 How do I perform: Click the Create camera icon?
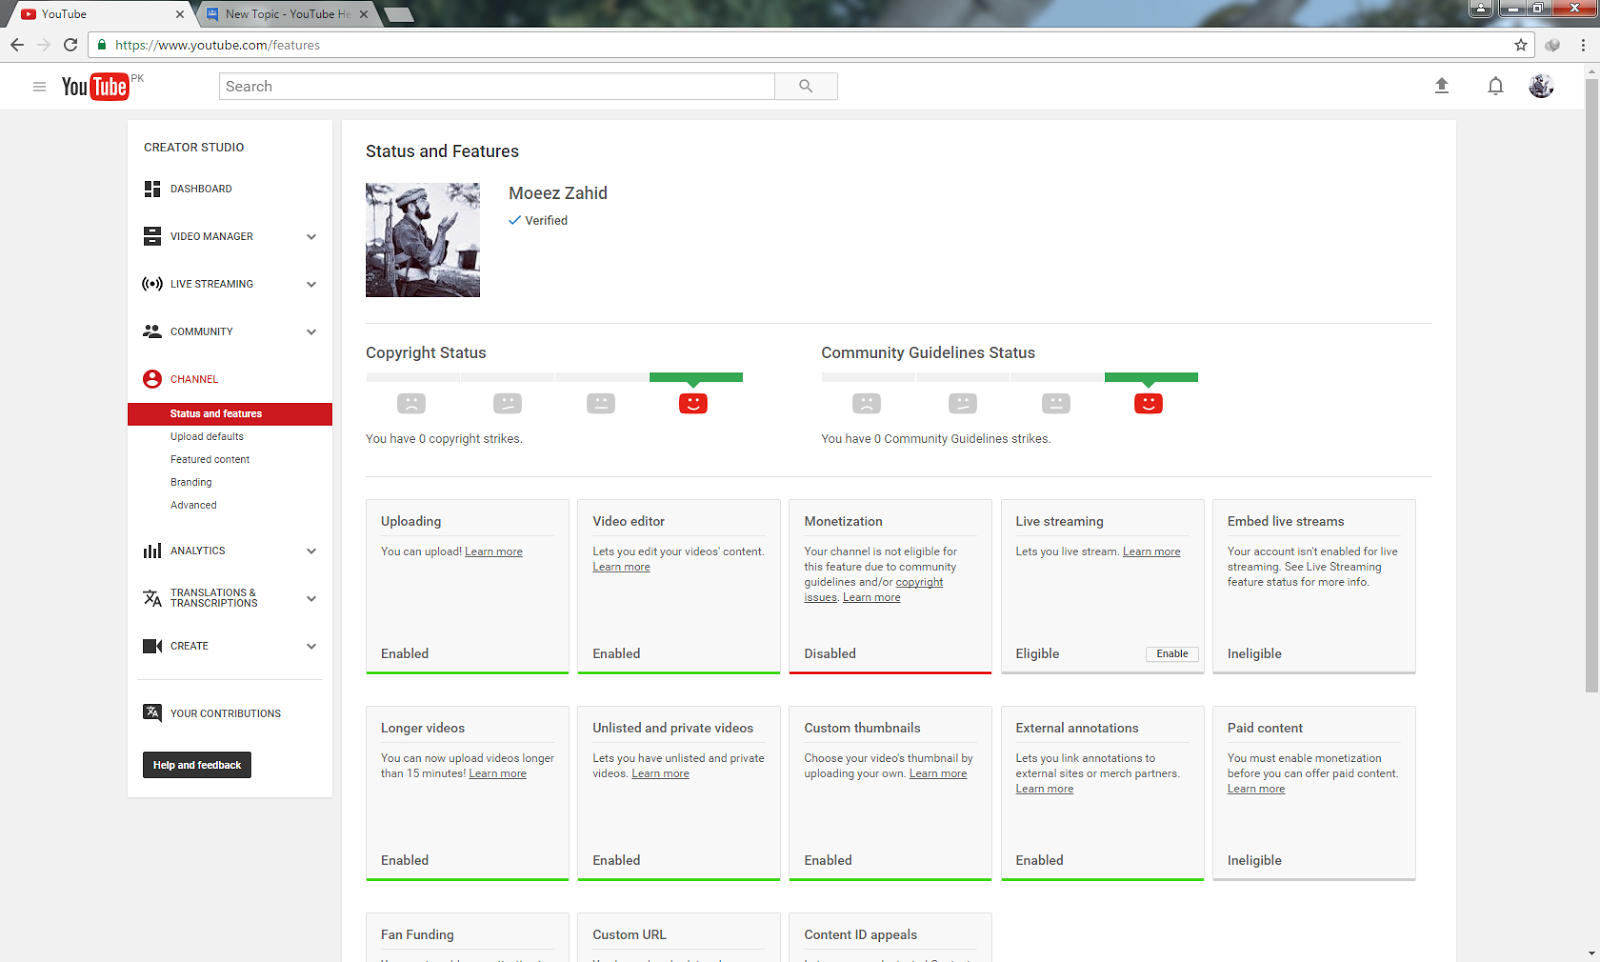pyautogui.click(x=152, y=646)
